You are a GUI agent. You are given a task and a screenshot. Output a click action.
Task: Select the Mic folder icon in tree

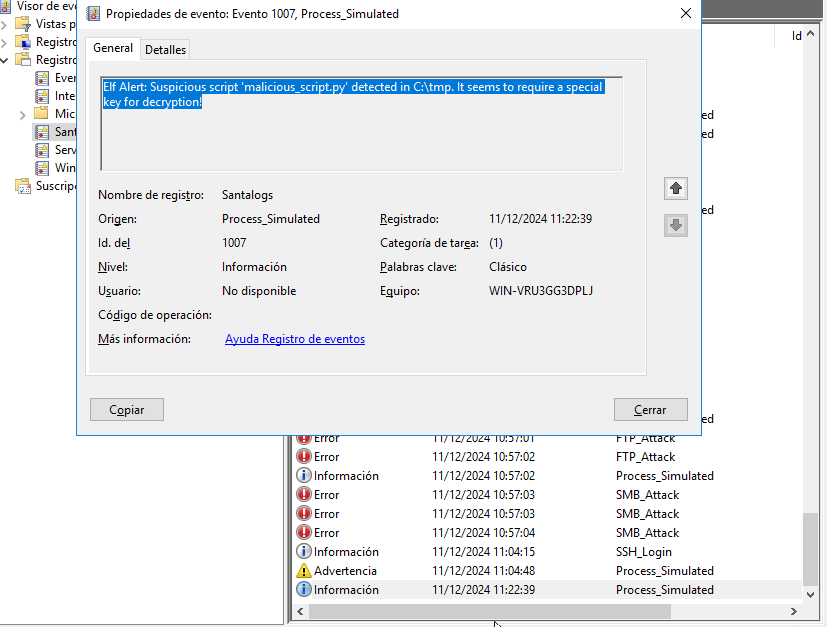[41, 113]
